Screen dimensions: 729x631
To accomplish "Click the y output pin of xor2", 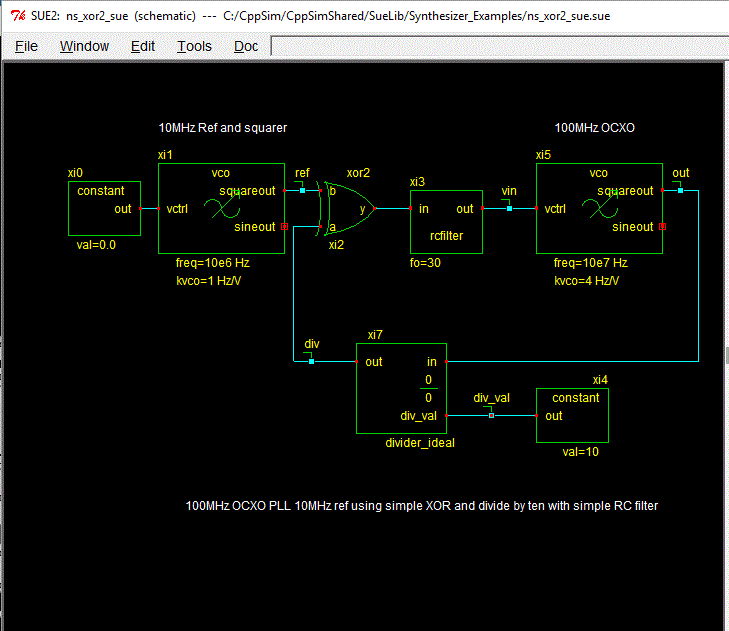I will [375, 208].
